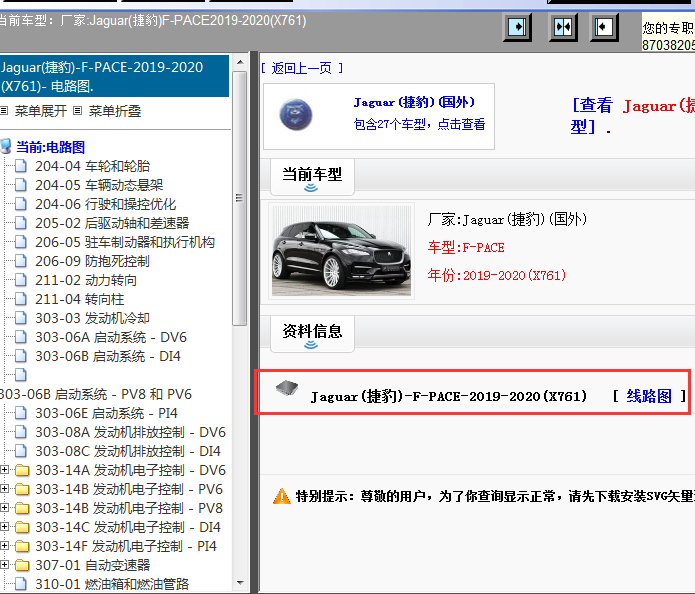Select tree item 303-06A 启动系统 - DV6
The image size is (695, 594).
pyautogui.click(x=111, y=337)
